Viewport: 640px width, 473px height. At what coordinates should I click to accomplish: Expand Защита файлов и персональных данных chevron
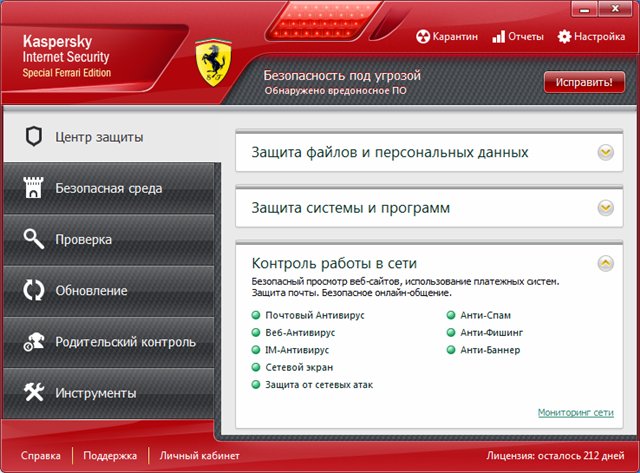point(606,152)
